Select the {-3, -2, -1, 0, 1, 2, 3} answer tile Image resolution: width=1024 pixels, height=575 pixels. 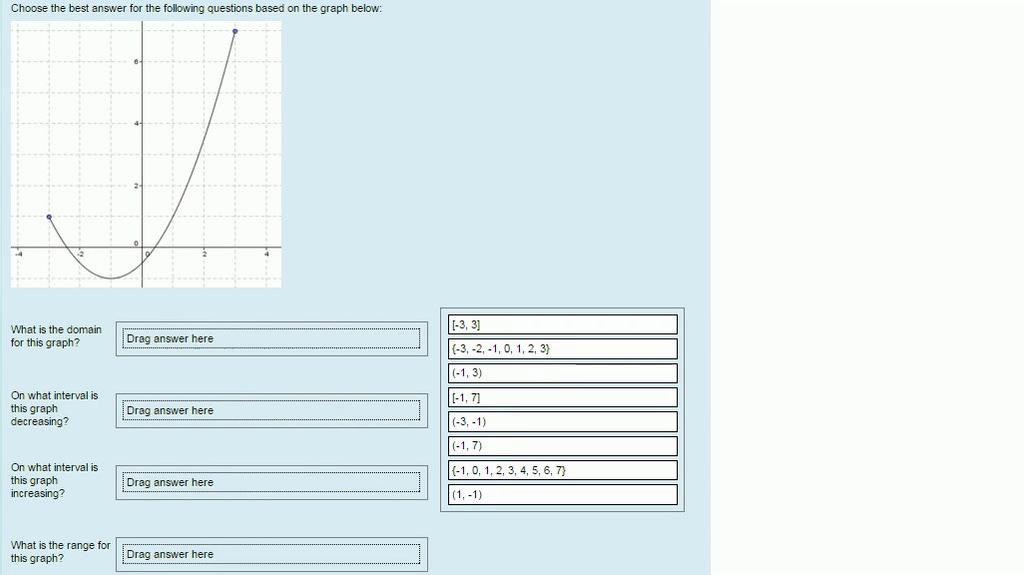[563, 349]
